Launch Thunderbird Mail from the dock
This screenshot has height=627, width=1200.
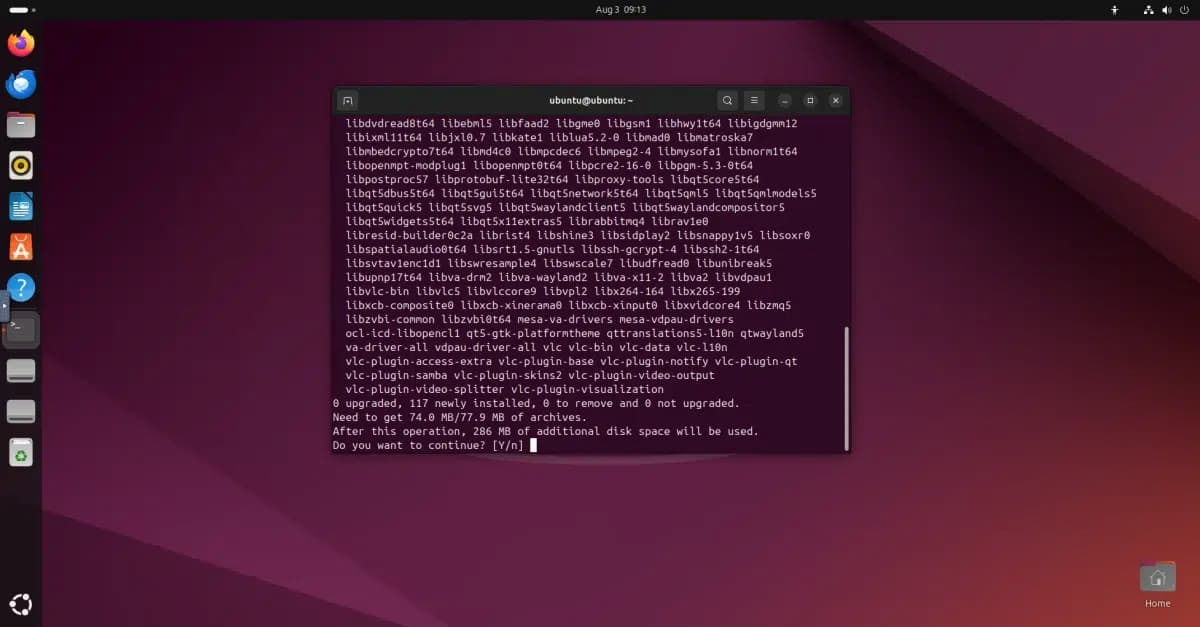tap(21, 84)
